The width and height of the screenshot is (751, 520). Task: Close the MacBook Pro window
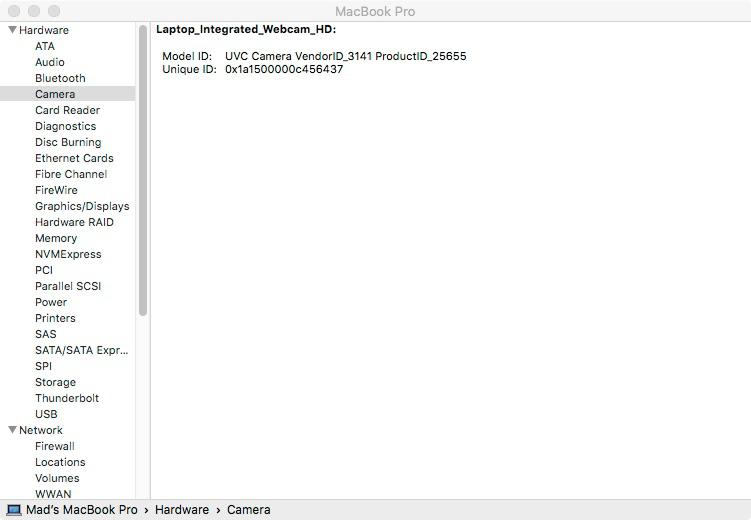[14, 11]
